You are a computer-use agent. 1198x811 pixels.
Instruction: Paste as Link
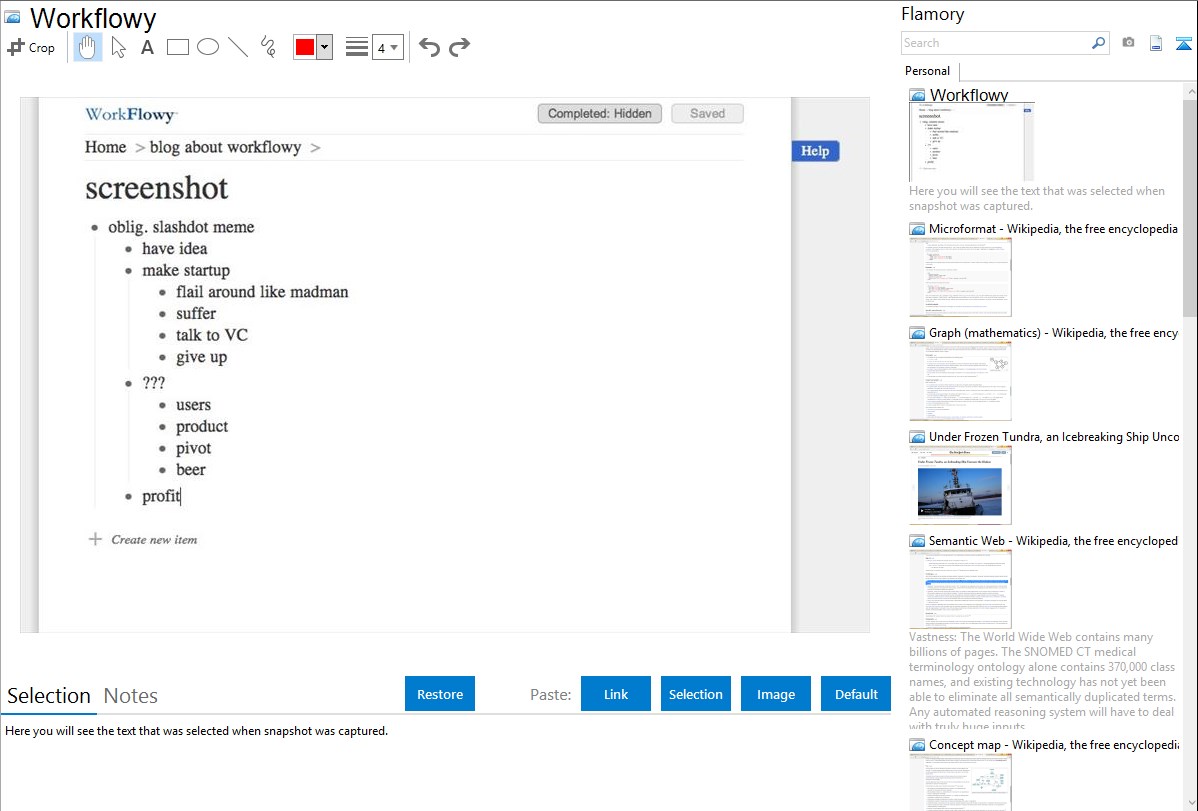(616, 694)
